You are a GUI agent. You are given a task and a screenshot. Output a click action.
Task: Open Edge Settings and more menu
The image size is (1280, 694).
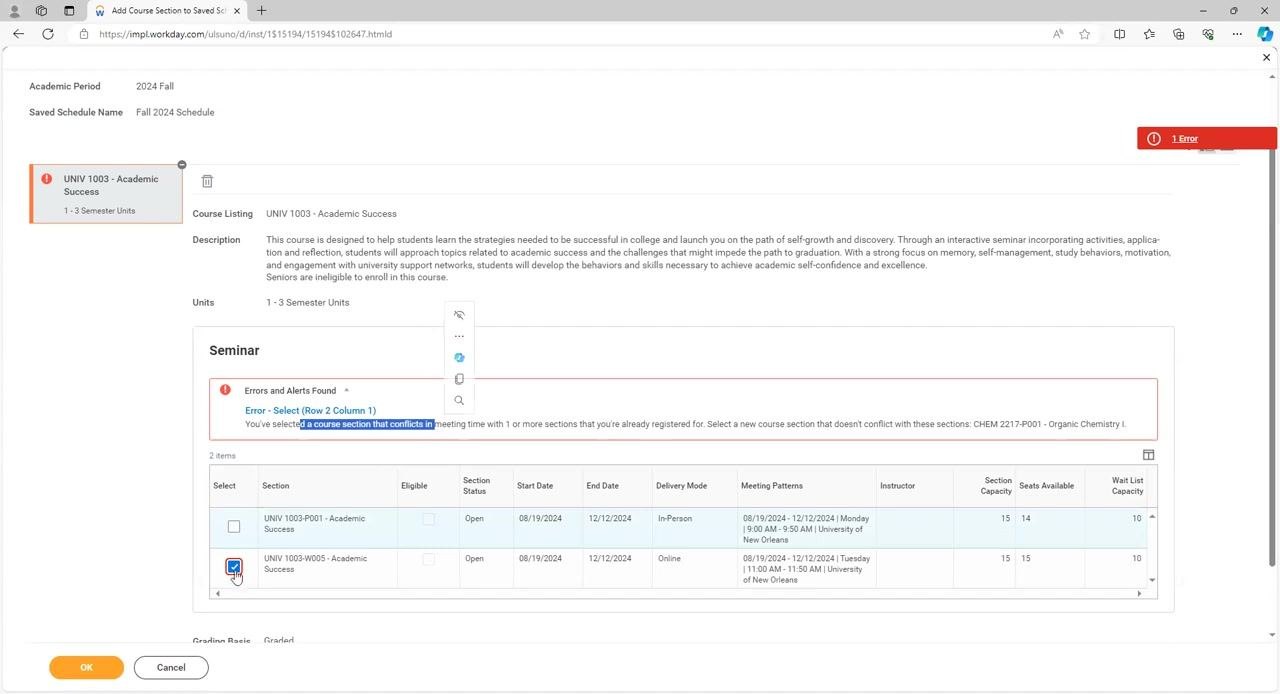(1237, 34)
